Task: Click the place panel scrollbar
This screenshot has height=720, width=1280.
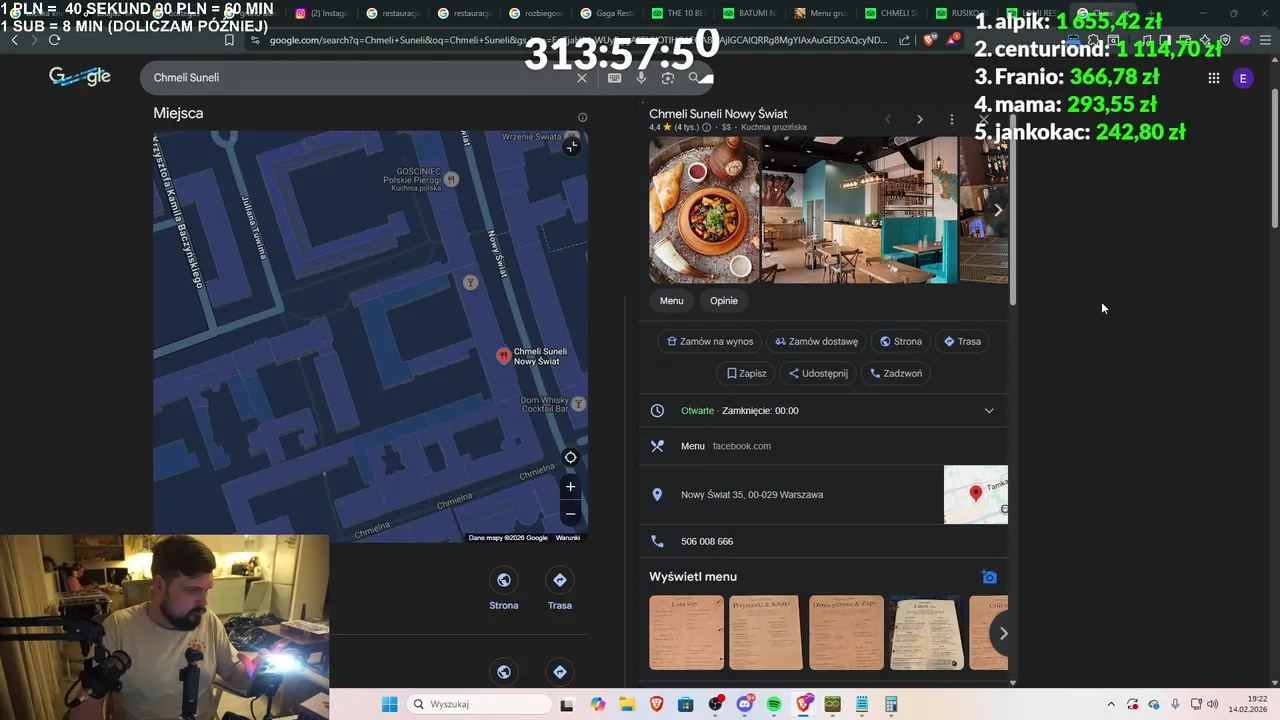Action: (1013, 210)
